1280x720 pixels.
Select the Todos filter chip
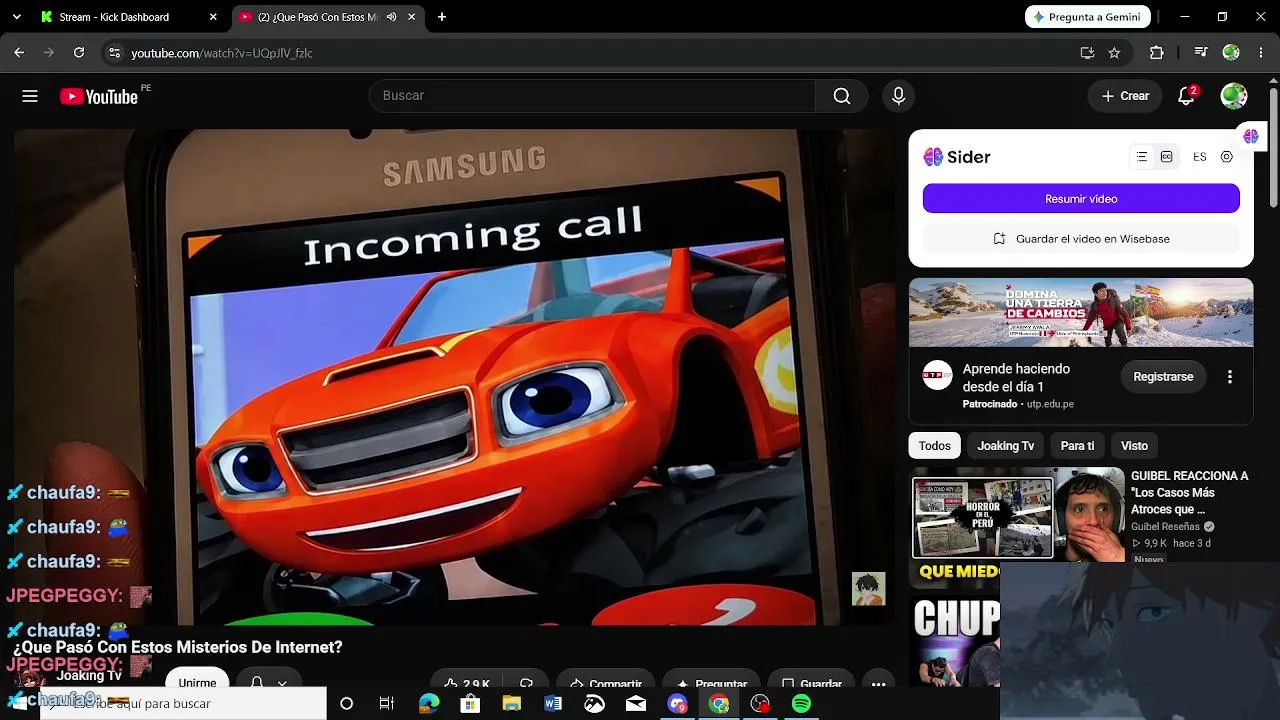click(935, 446)
